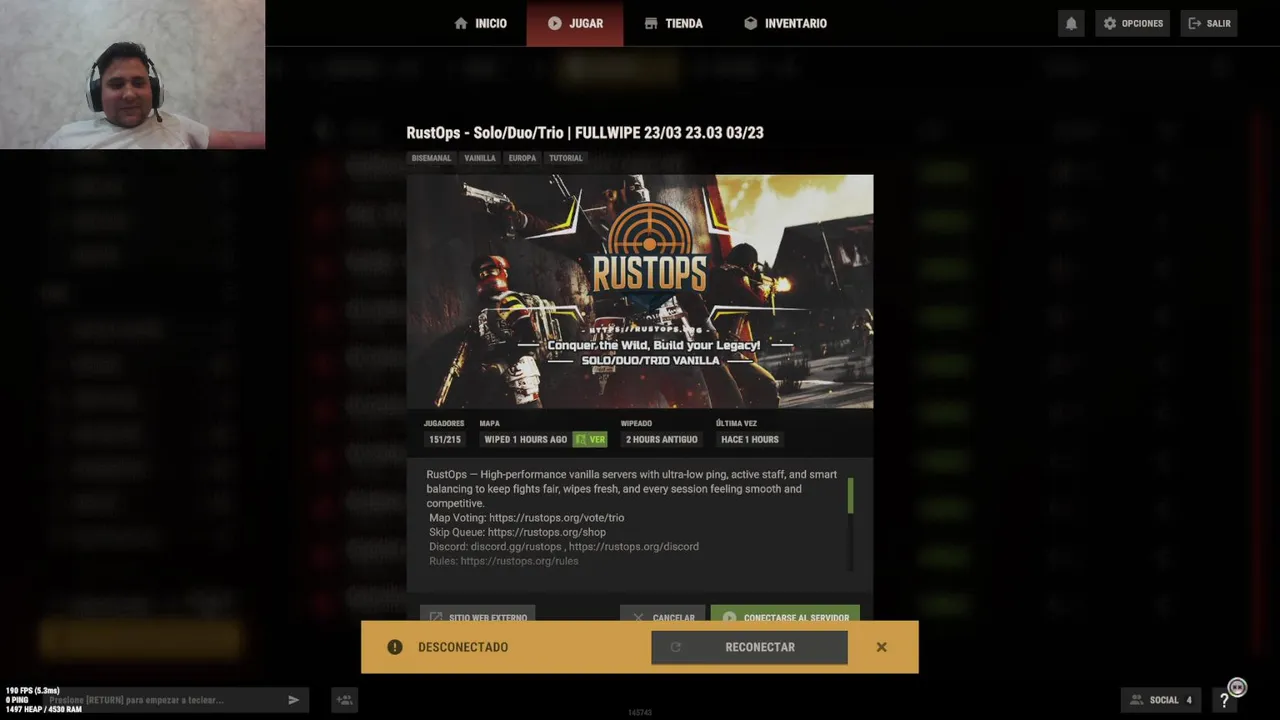Click the notifications bell icon
Image resolution: width=1280 pixels, height=720 pixels.
1071,23
